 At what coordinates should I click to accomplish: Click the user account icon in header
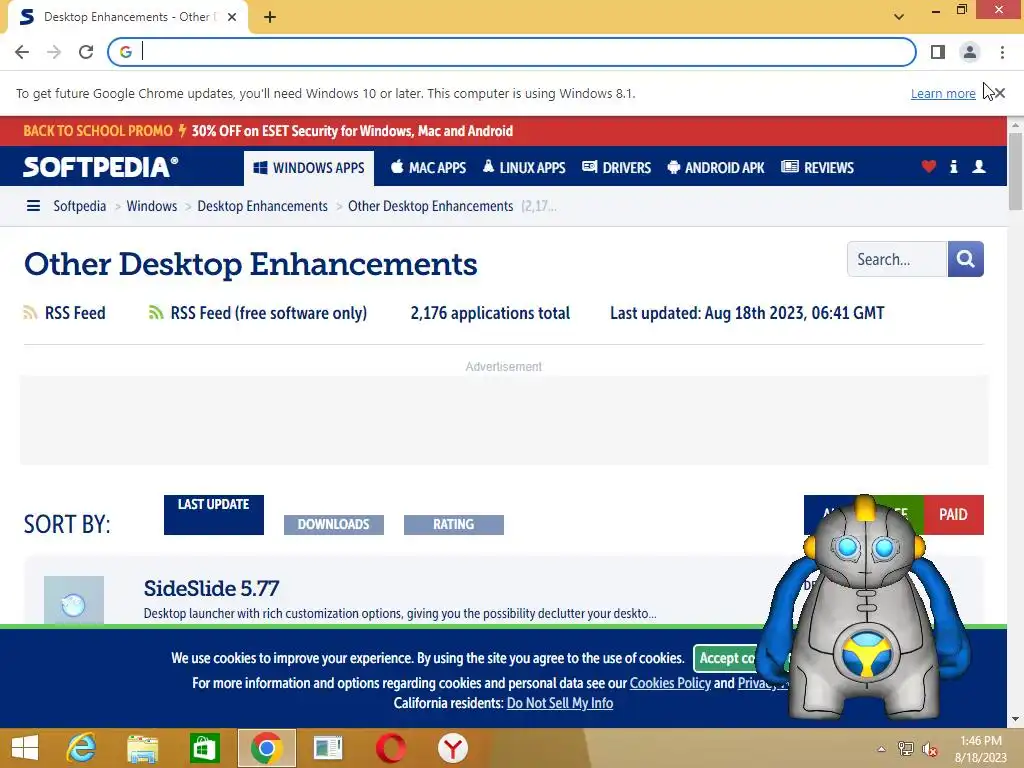pos(979,167)
